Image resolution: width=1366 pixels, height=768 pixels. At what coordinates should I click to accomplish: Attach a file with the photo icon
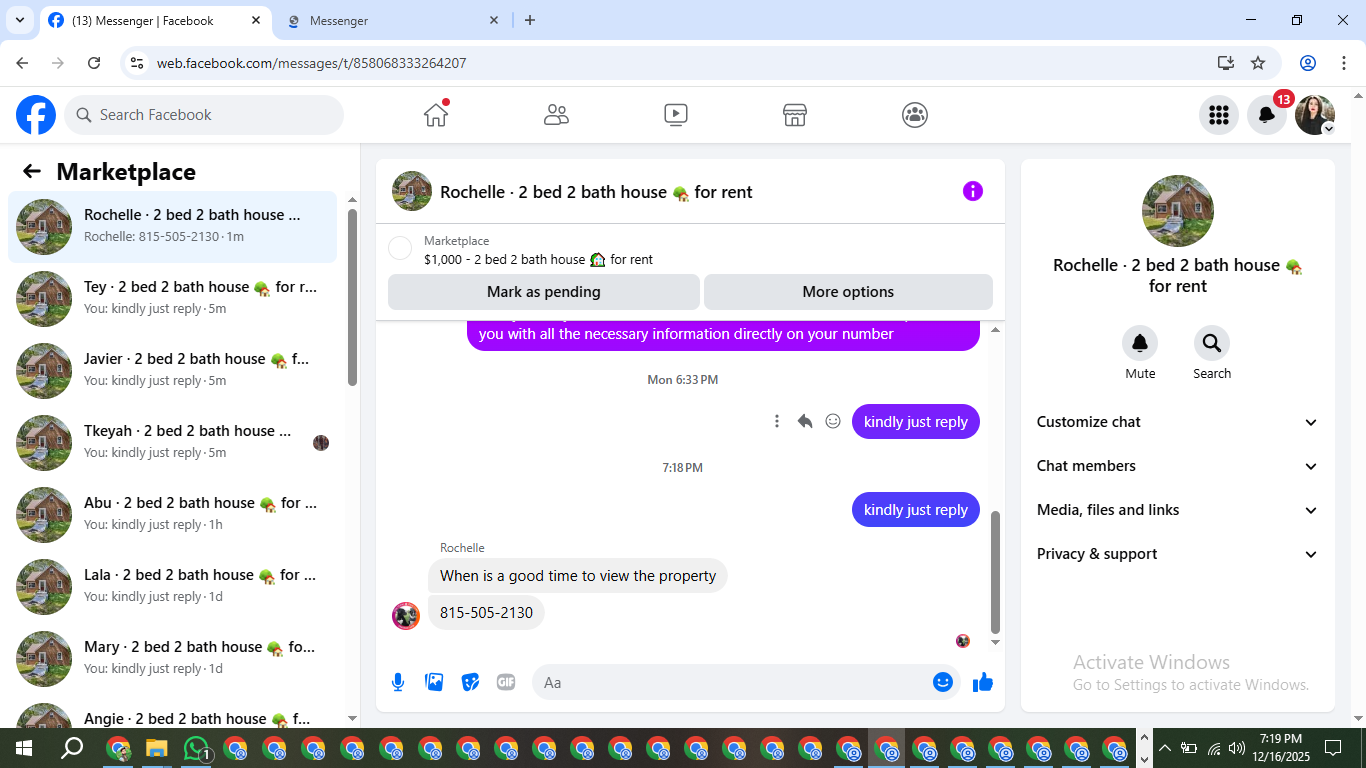tap(434, 682)
